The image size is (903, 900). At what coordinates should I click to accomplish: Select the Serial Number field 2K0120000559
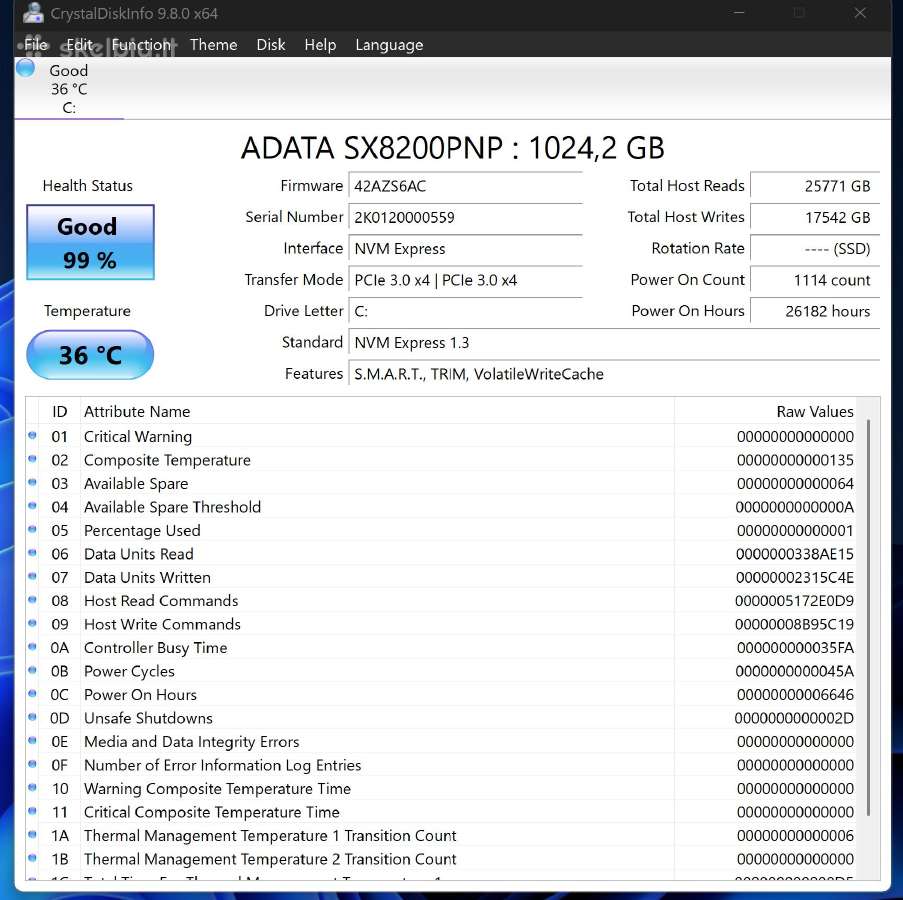(x=465, y=218)
